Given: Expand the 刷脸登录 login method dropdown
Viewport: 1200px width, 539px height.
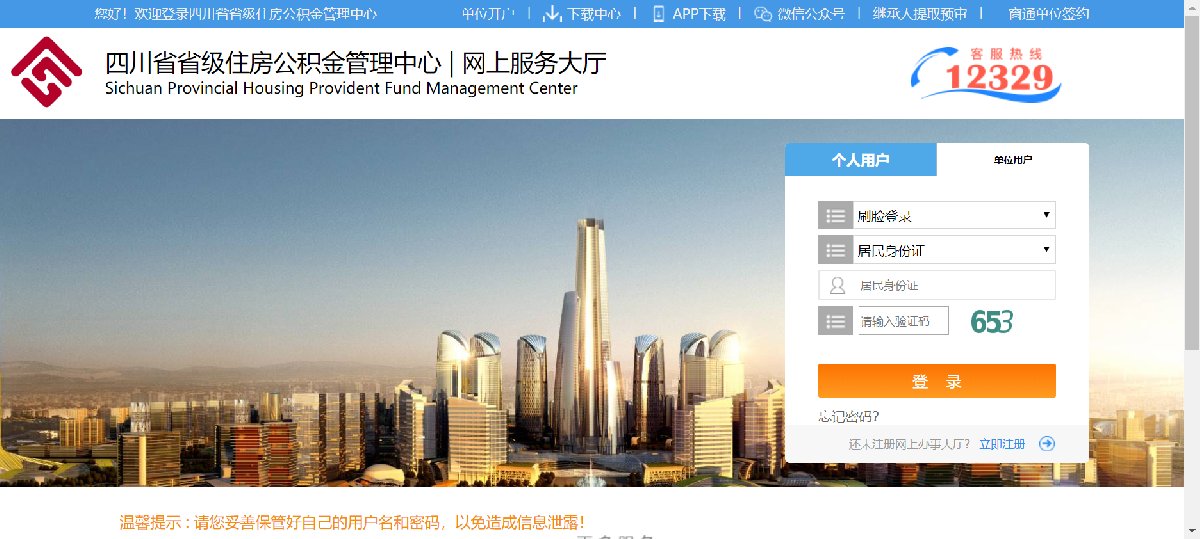Looking at the screenshot, I should 954,215.
